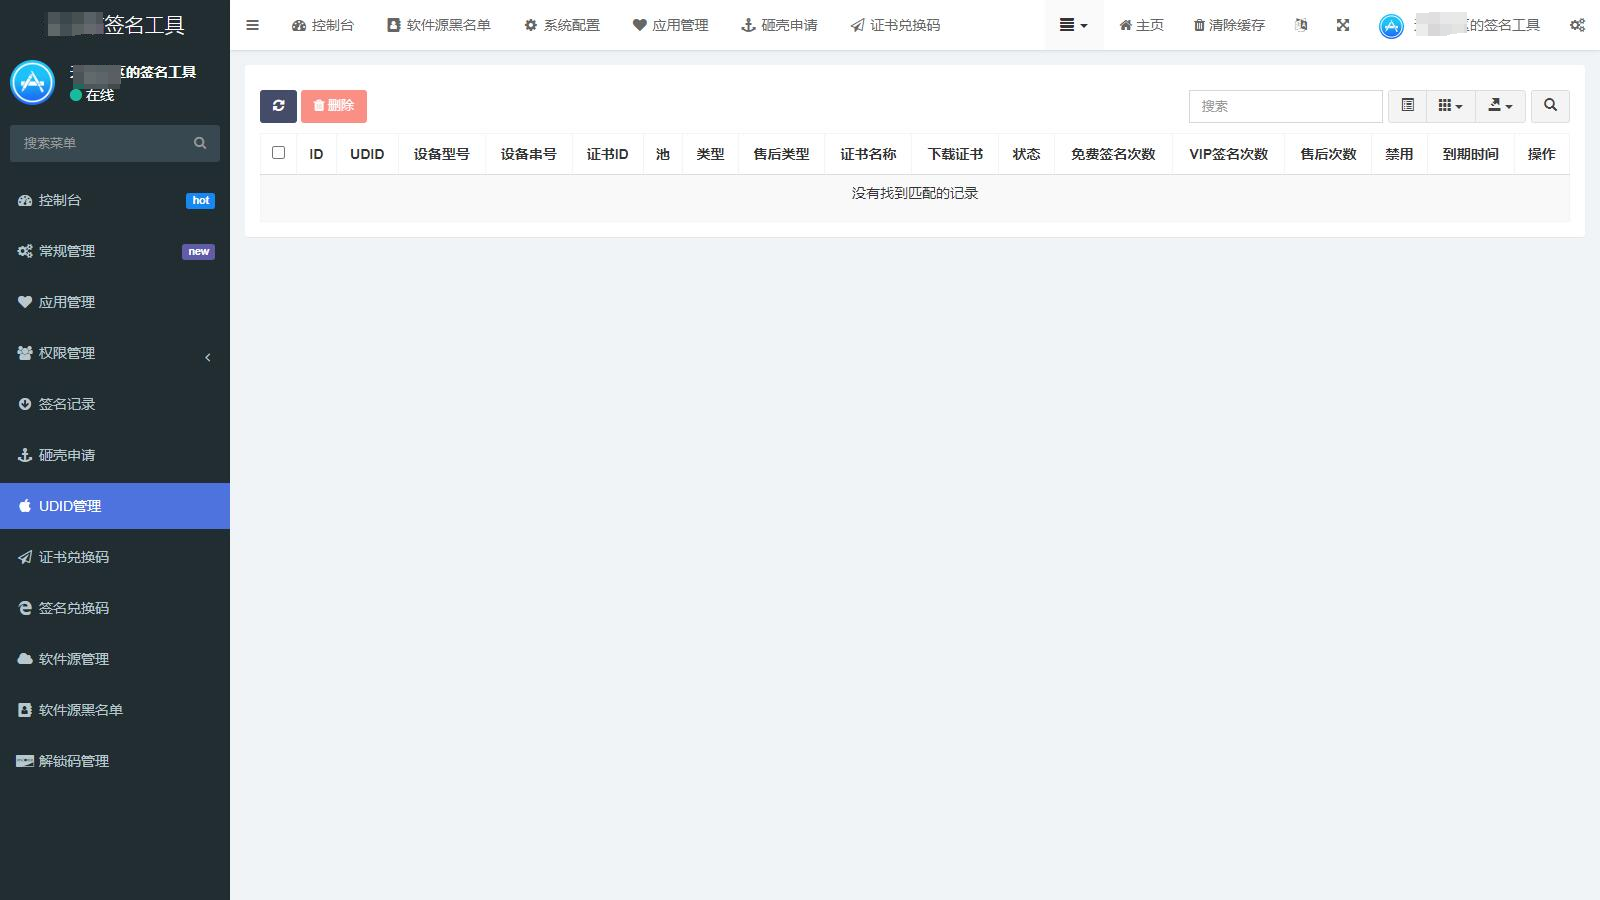This screenshot has height=900, width=1600.
Task: Refresh the UDID table
Action: 277,106
